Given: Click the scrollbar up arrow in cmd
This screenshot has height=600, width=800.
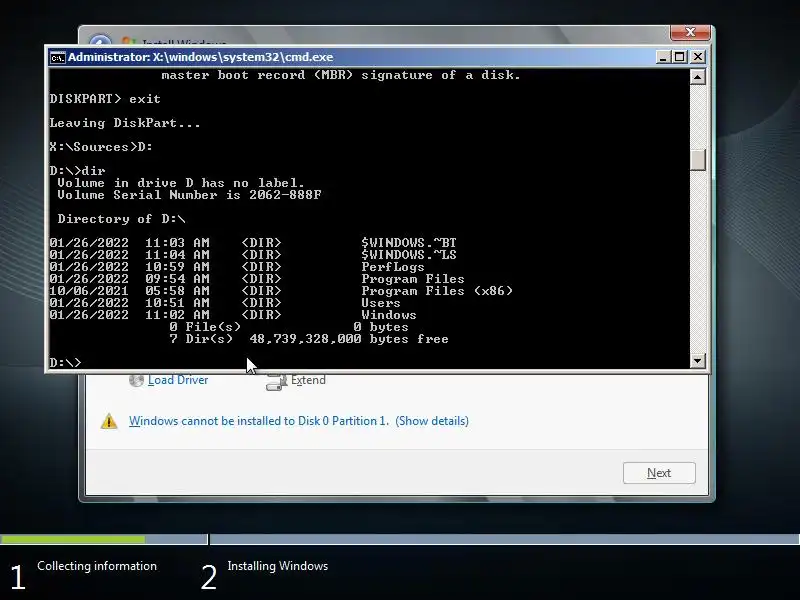Looking at the screenshot, I should tap(697, 77).
